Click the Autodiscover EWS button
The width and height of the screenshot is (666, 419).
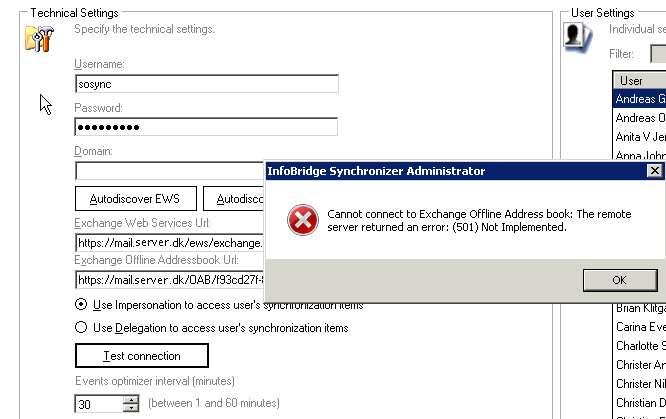point(135,198)
